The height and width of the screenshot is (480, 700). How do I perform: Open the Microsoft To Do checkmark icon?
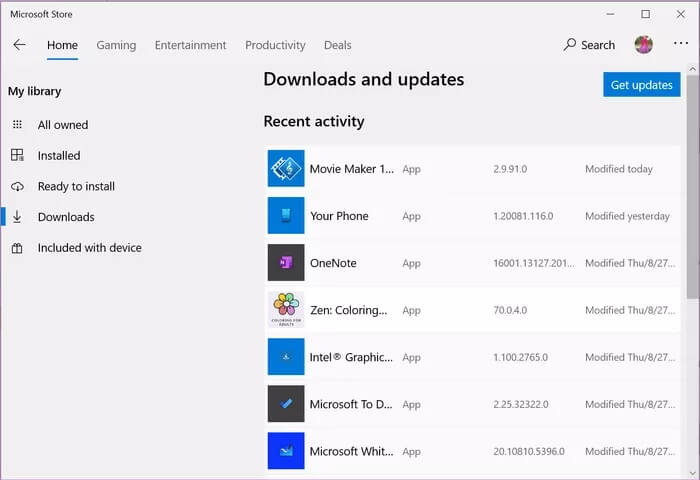(286, 404)
